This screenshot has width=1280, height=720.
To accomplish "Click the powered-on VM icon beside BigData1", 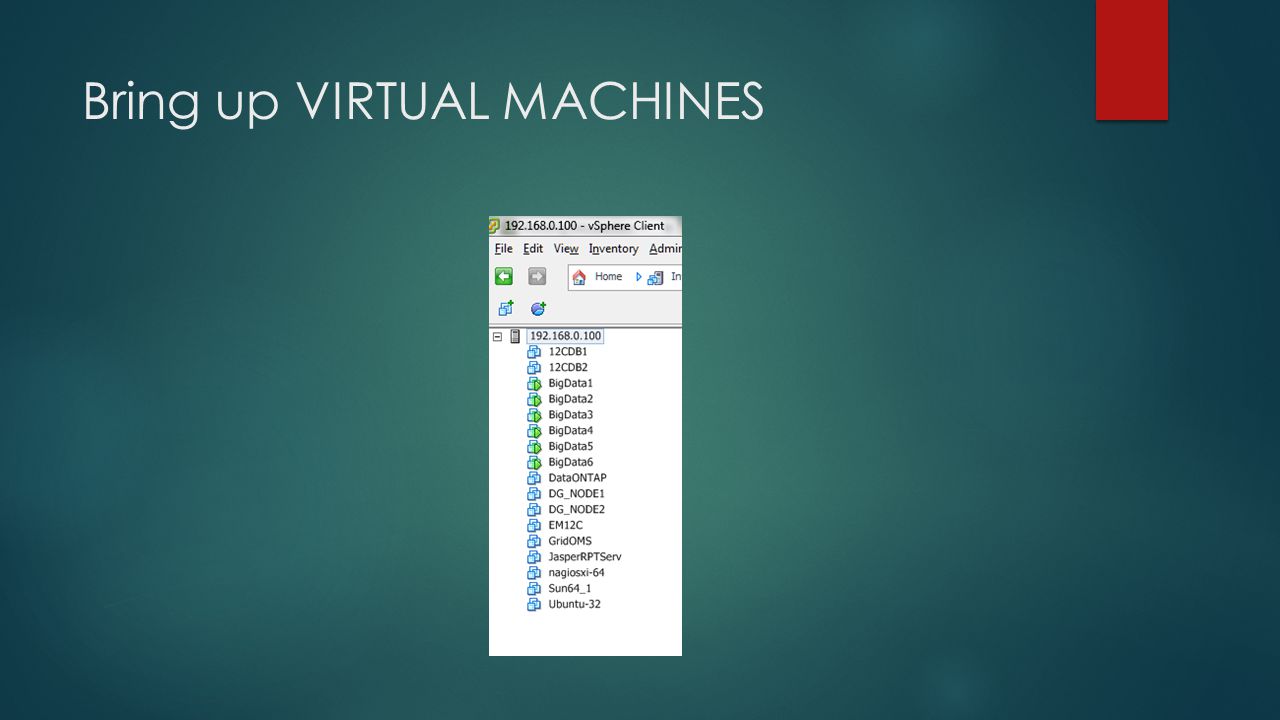I will (x=534, y=384).
